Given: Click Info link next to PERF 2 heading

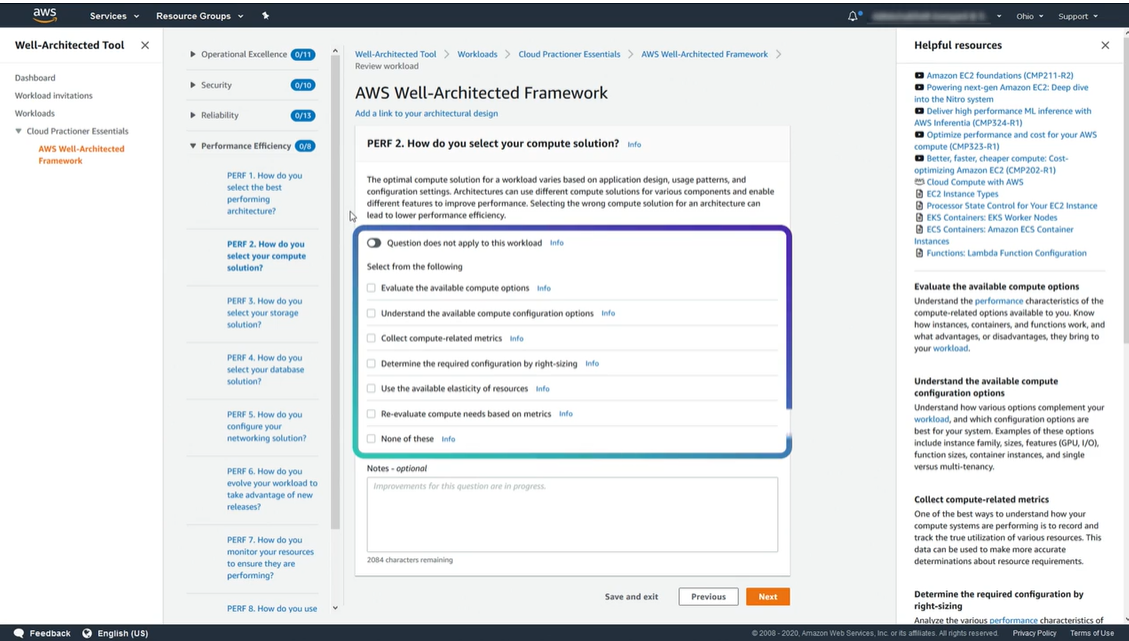Looking at the screenshot, I should [x=634, y=145].
